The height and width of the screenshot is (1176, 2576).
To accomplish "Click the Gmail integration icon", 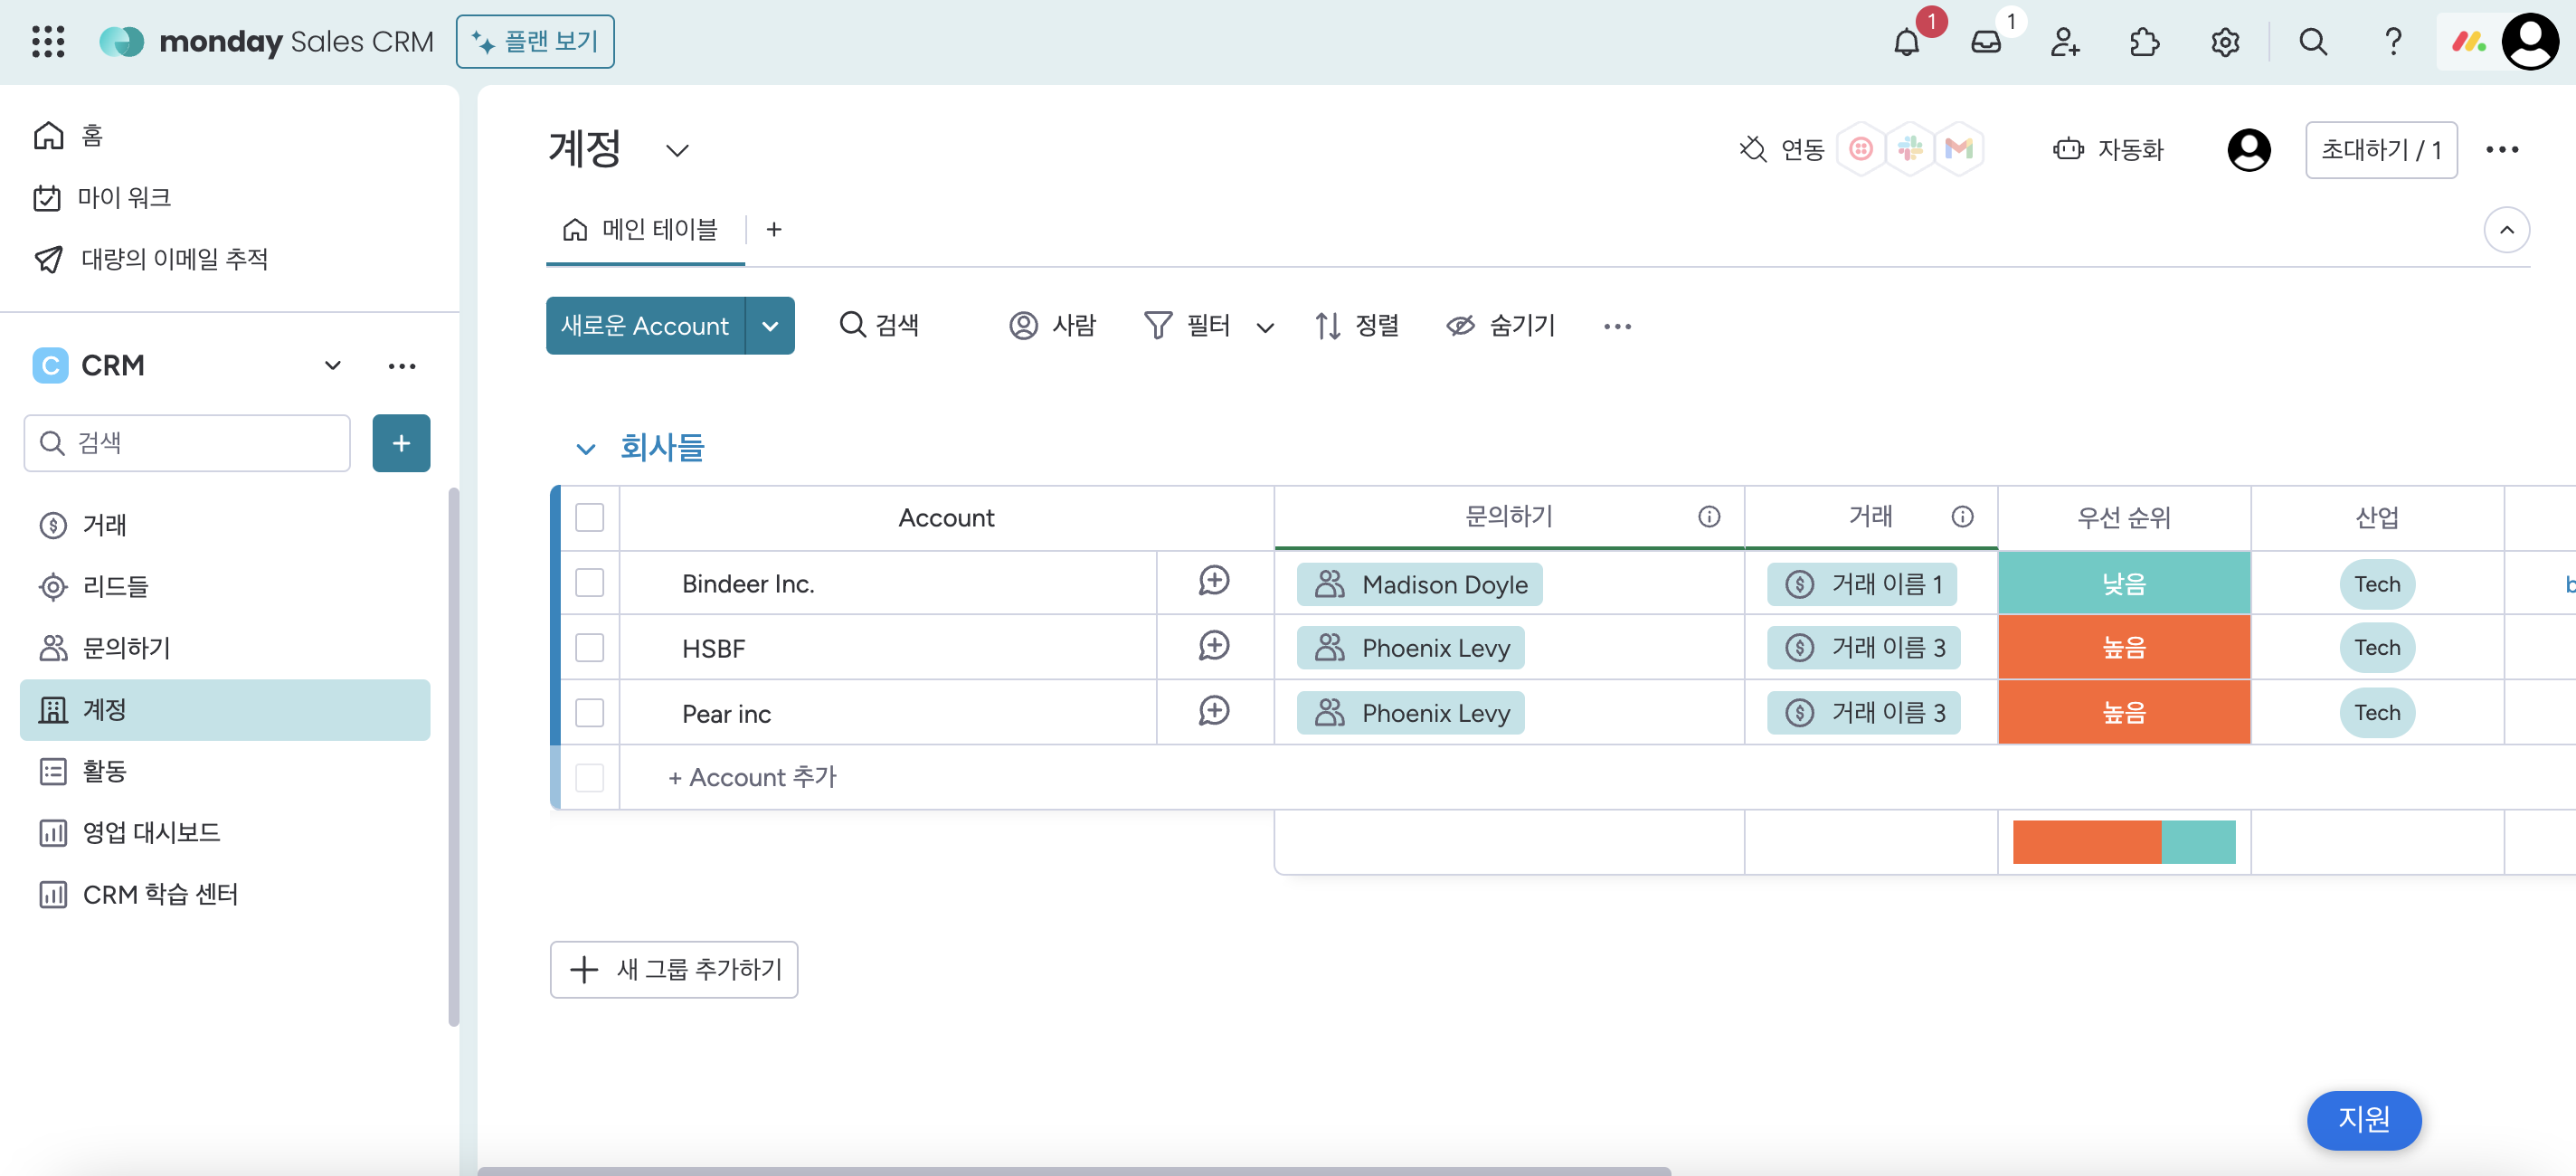I will tap(1958, 150).
